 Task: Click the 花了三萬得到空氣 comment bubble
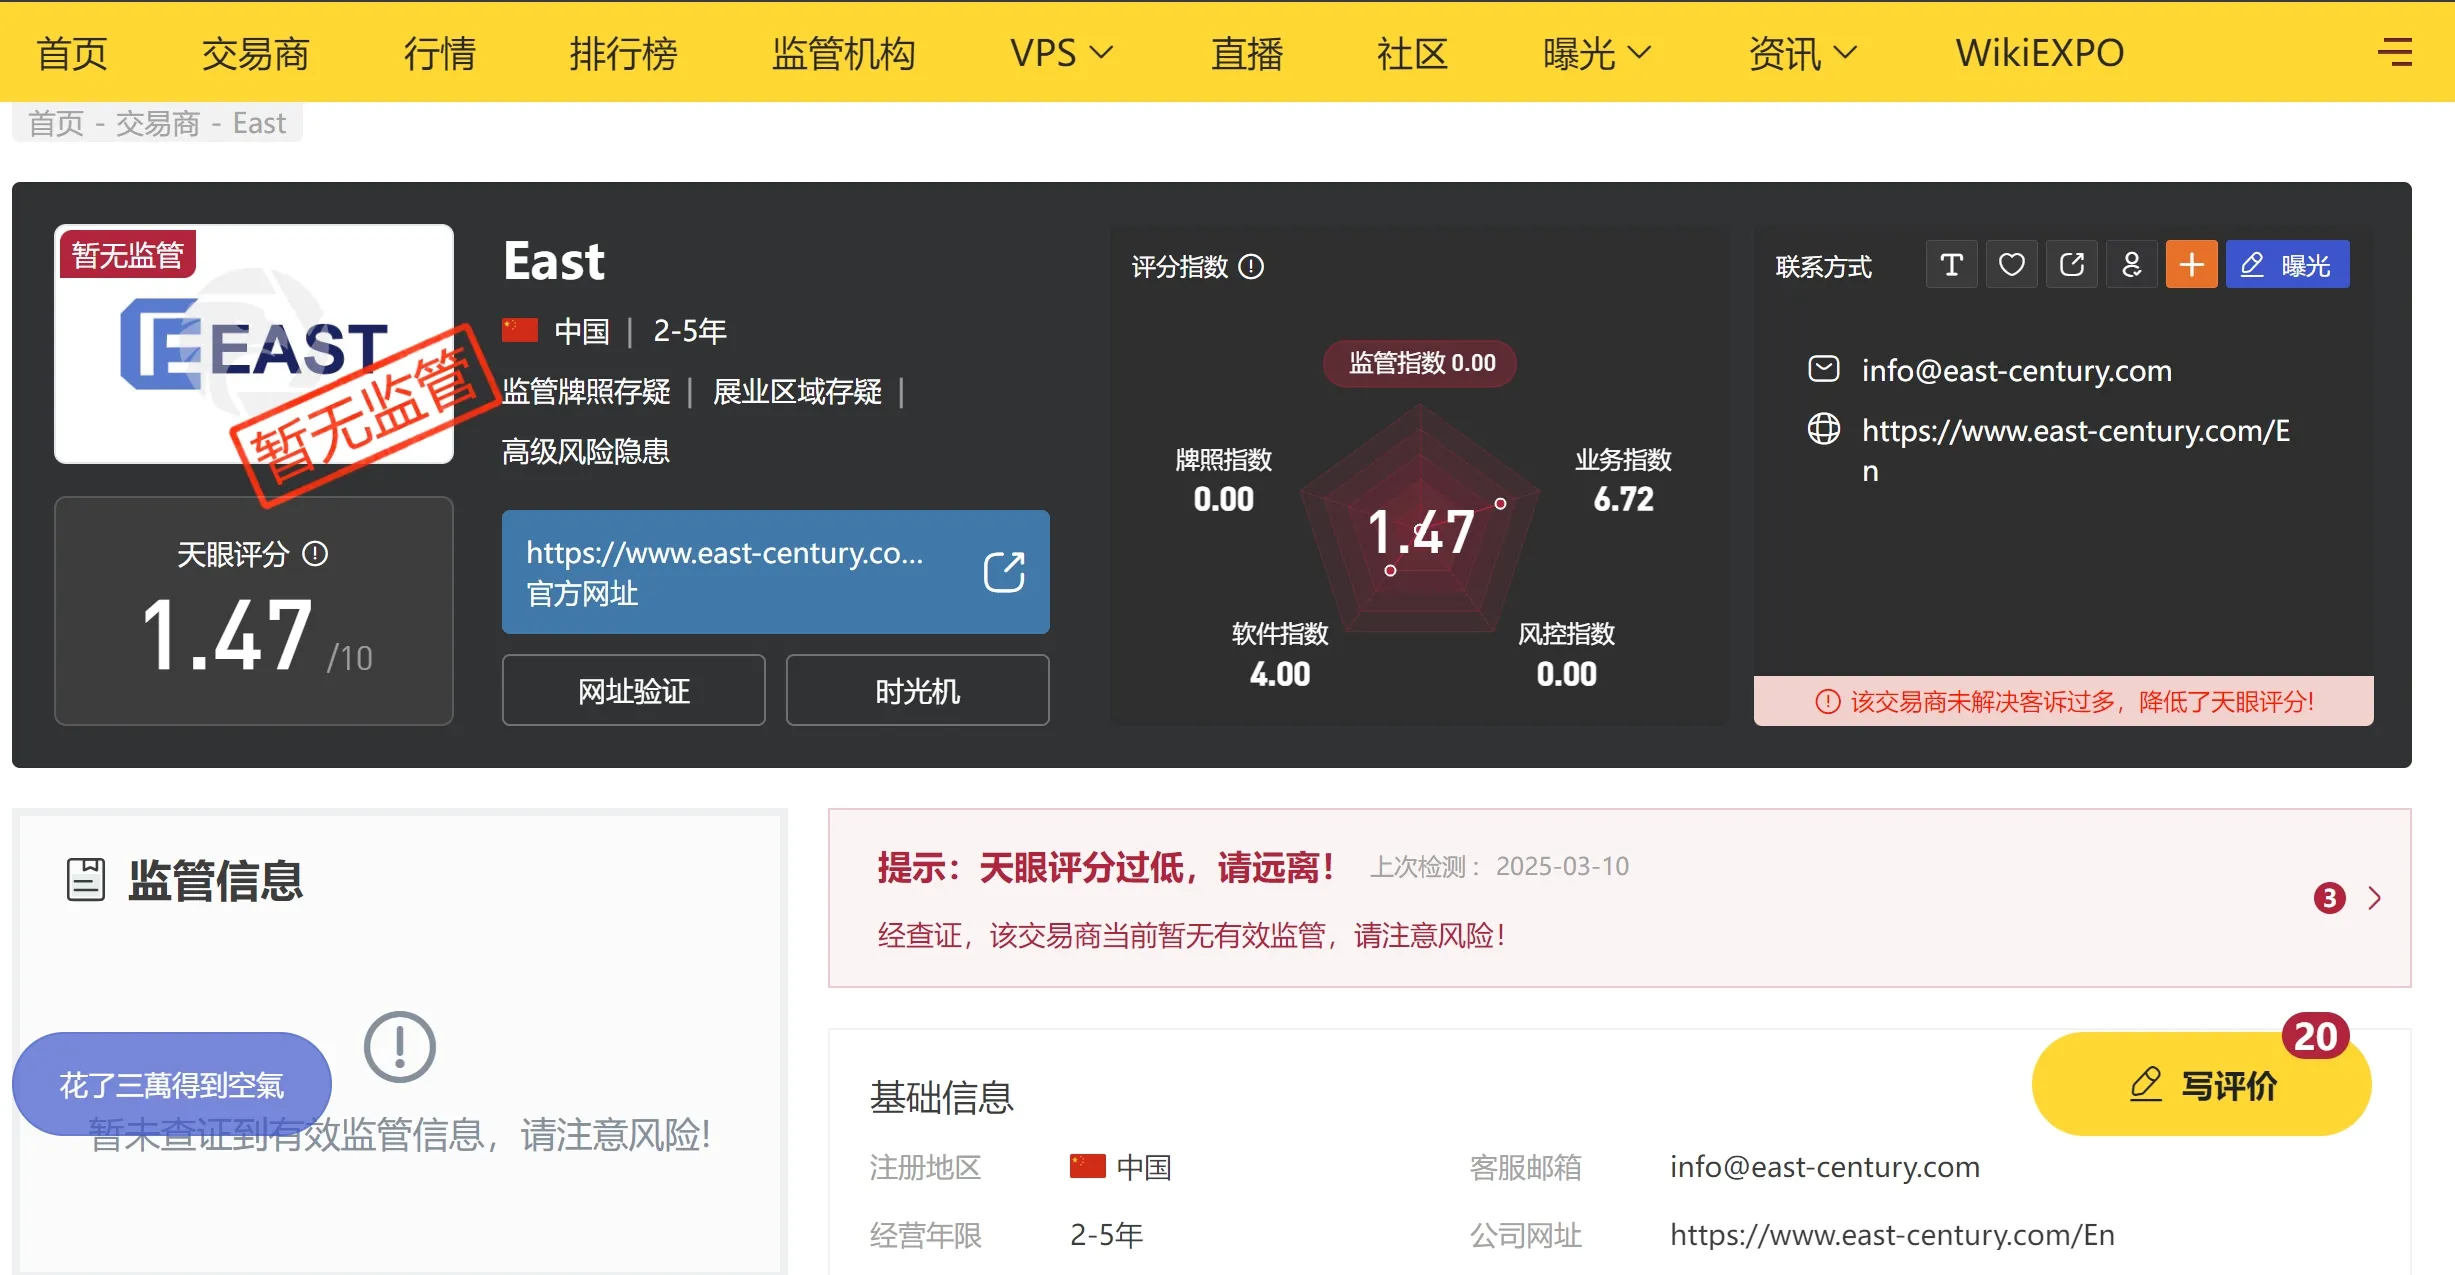pos(172,1084)
